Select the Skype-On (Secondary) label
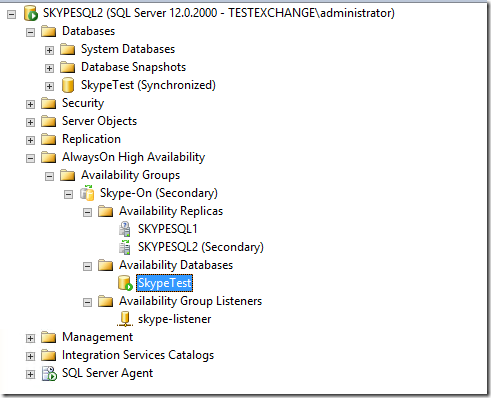491x398 pixels. pos(159,193)
